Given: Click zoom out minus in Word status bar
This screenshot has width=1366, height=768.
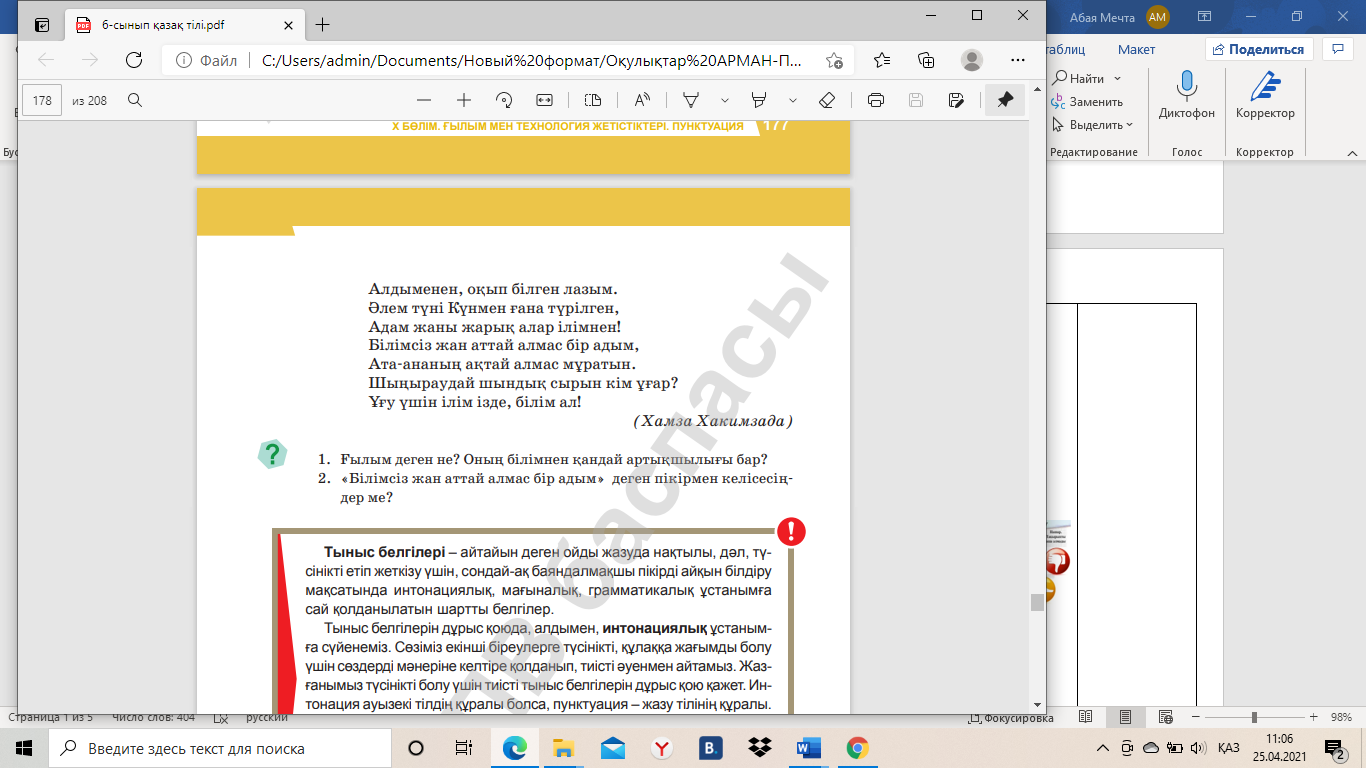Looking at the screenshot, I should pyautogui.click(x=1195, y=718).
